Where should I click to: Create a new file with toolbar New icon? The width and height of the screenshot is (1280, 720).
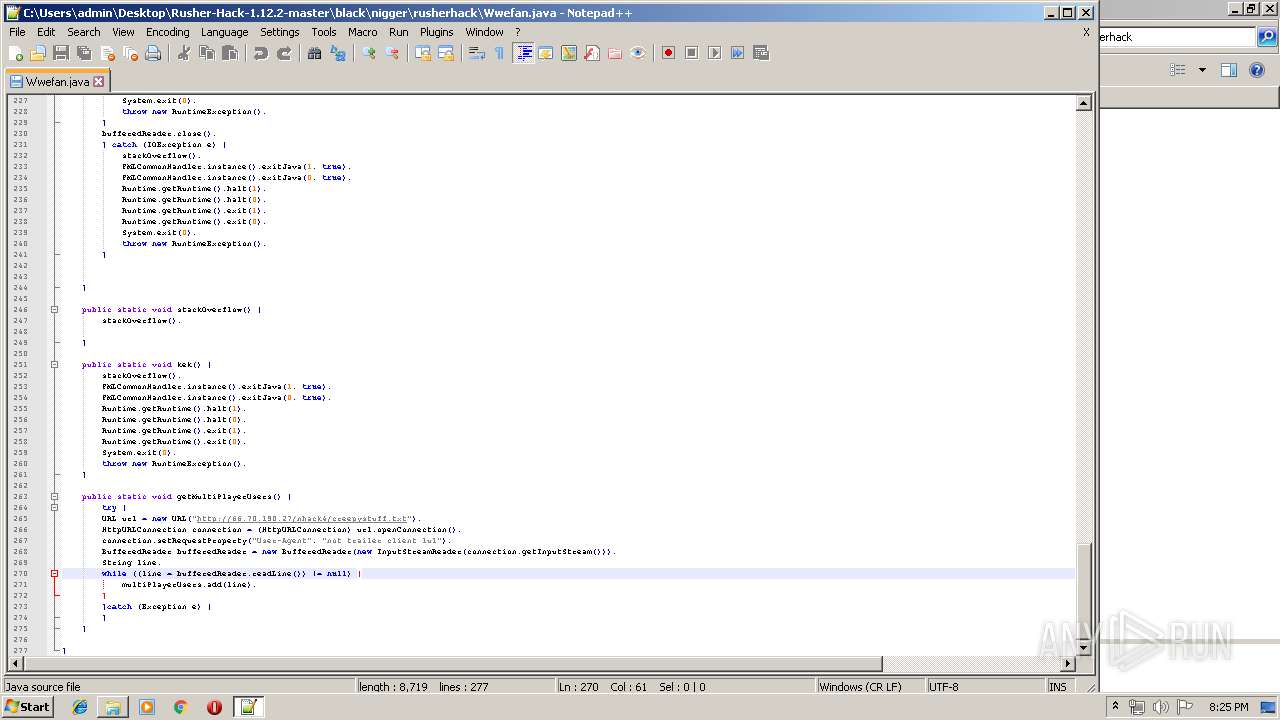16,53
